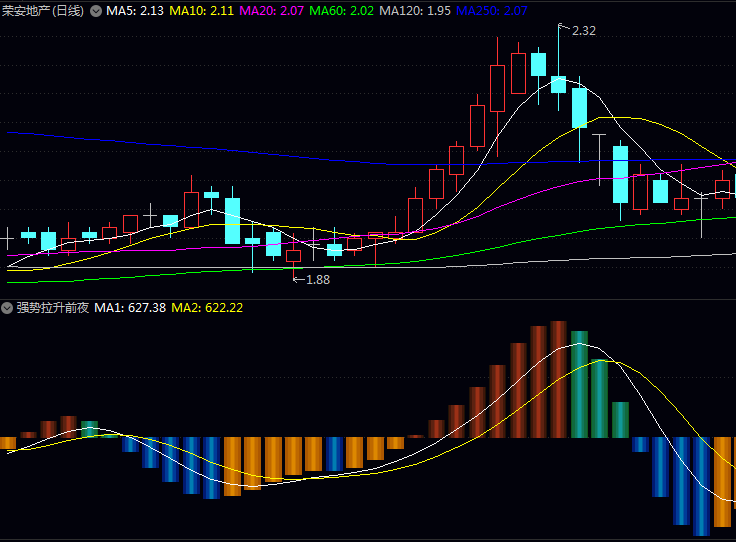Viewport: 736px width, 542px height.
Task: Click the 强势拉升前夜 indicator name
Action: click(x=51, y=308)
